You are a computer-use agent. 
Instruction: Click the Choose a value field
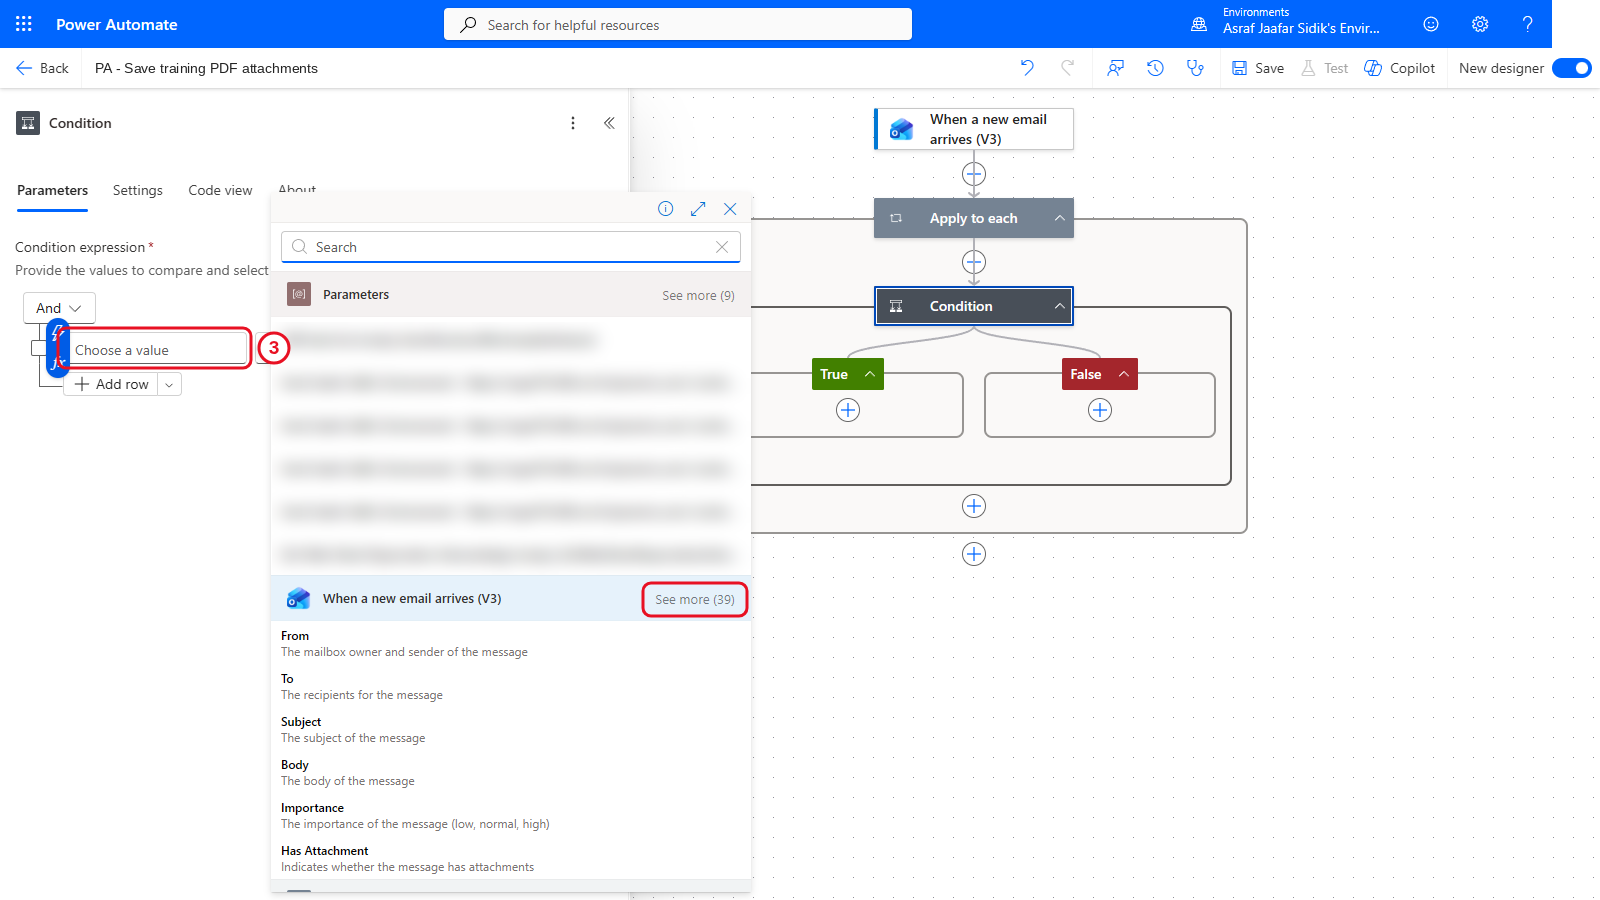pos(159,349)
